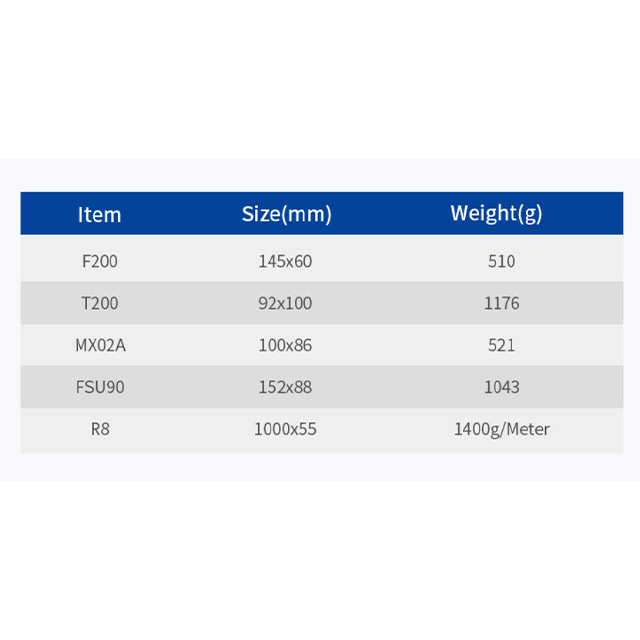Click the 92x100 size value
640x640 pixels.
285,303
